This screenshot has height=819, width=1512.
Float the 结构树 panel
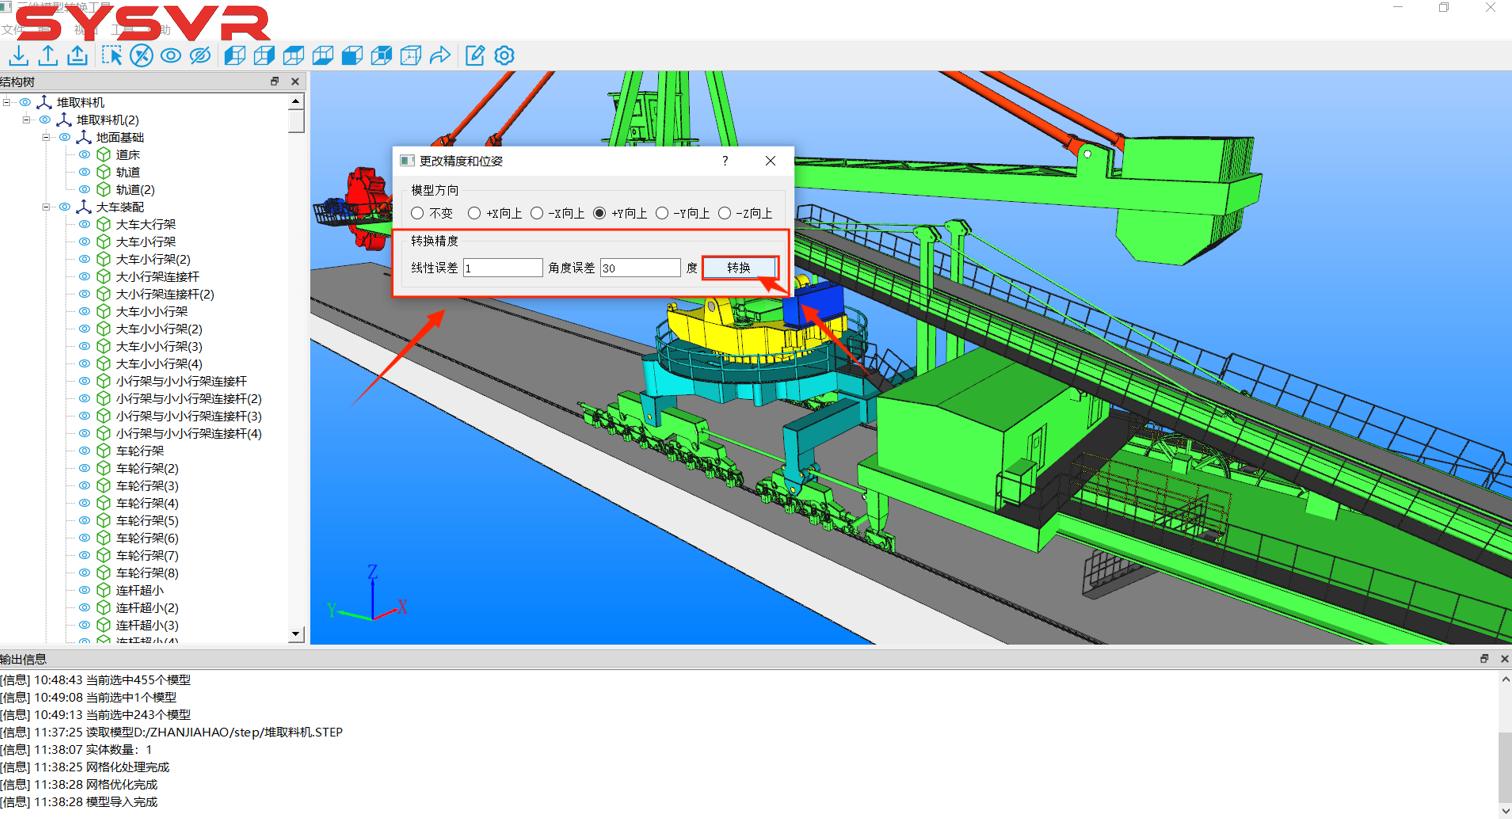pos(275,82)
